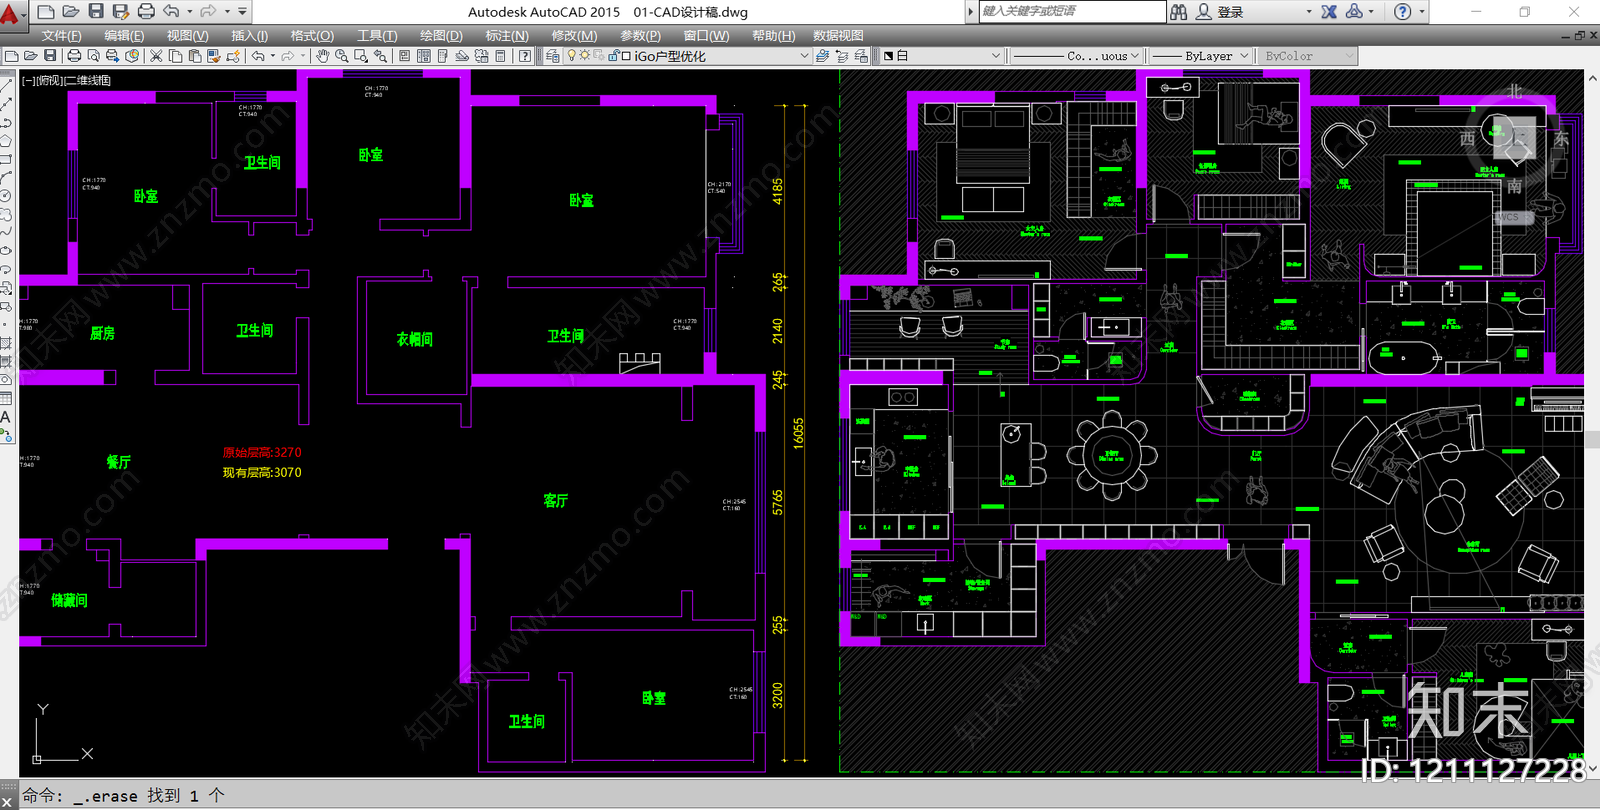Open the 修改(M) menu

click(574, 35)
